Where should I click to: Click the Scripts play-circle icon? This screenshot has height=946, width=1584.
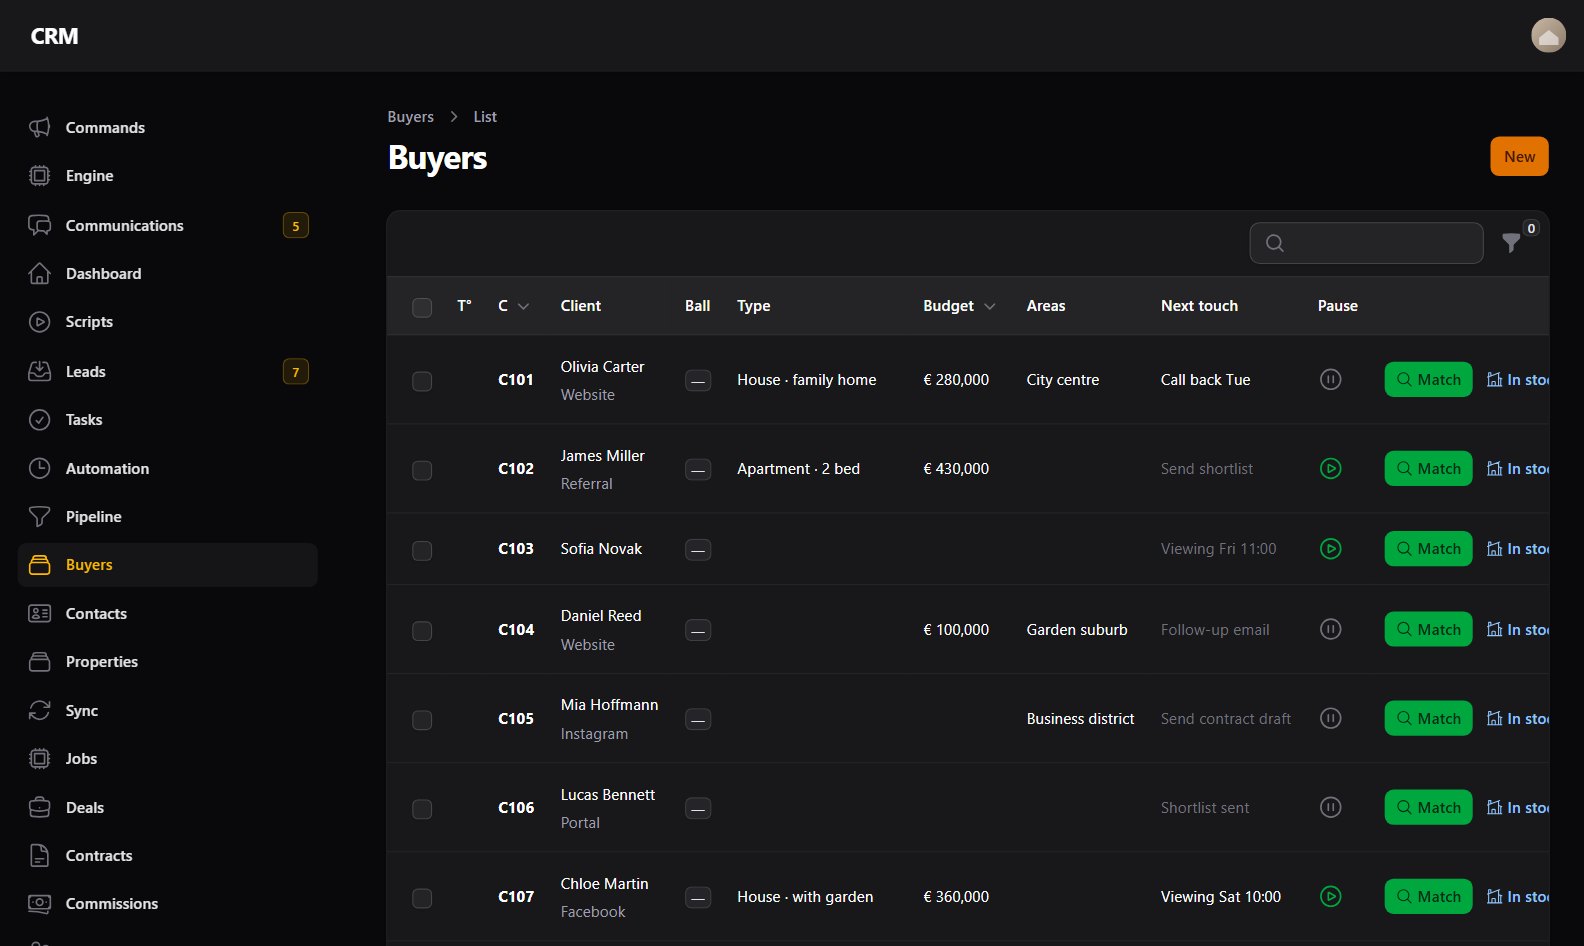point(39,322)
